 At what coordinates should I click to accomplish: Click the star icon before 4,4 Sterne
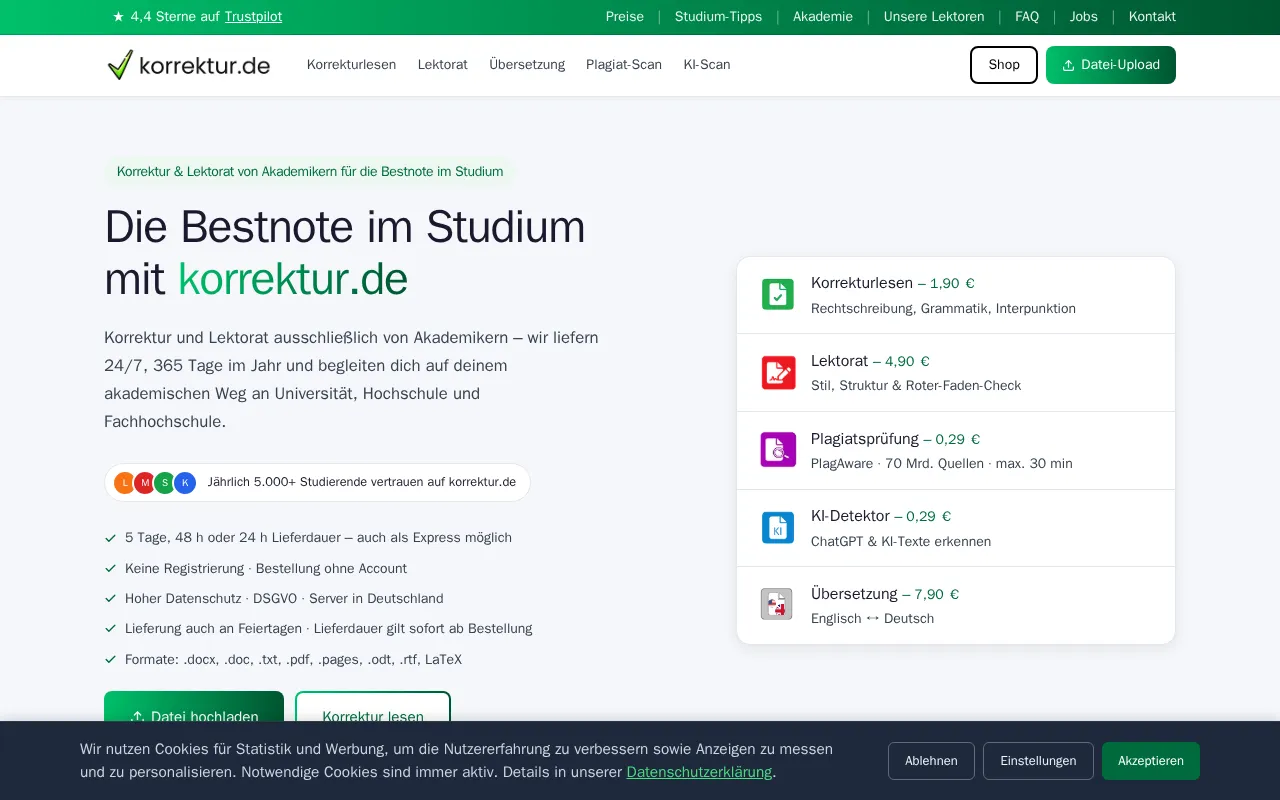118,16
